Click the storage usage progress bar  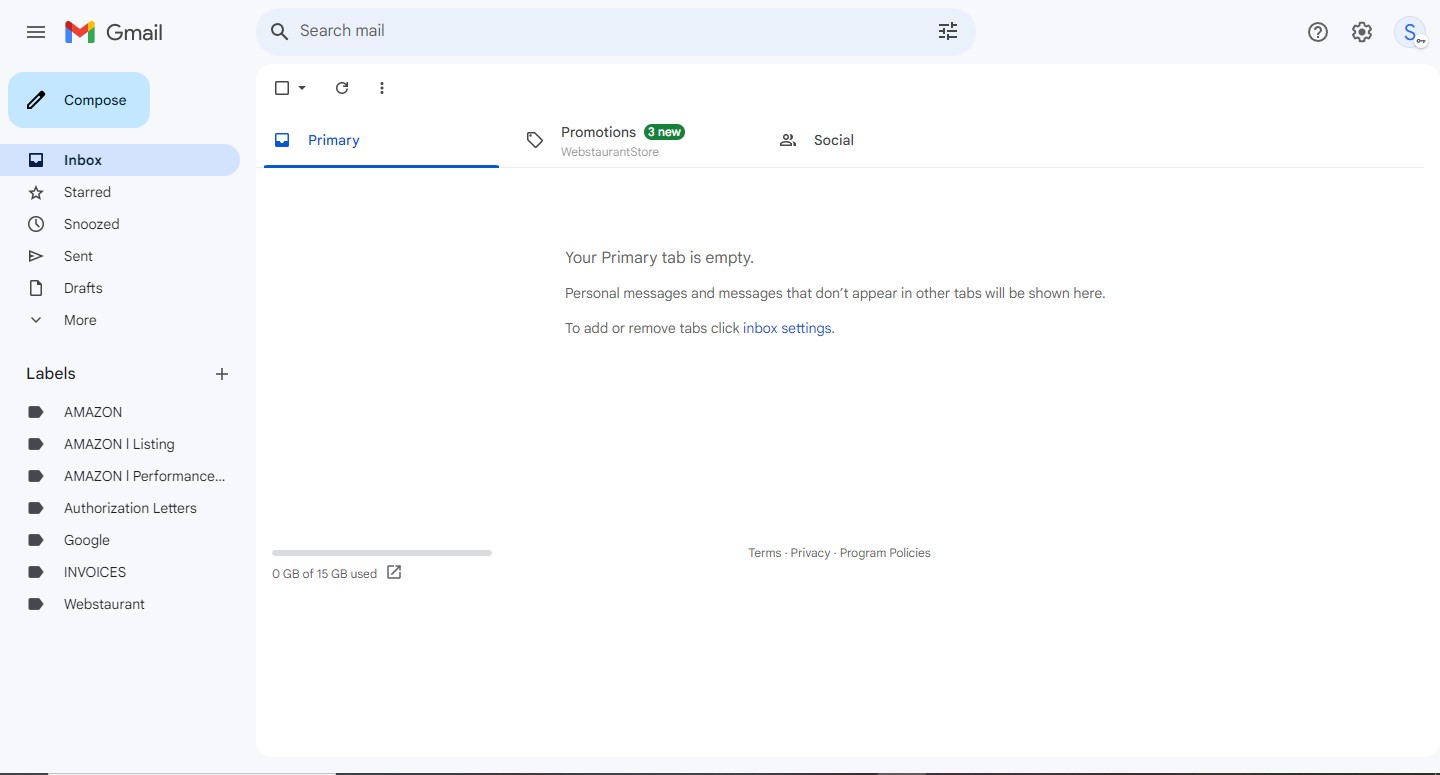382,553
